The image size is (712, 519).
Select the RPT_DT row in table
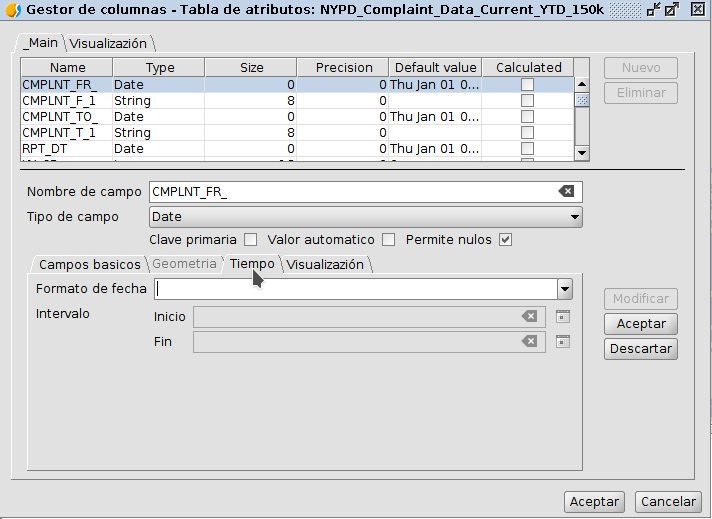click(x=60, y=148)
